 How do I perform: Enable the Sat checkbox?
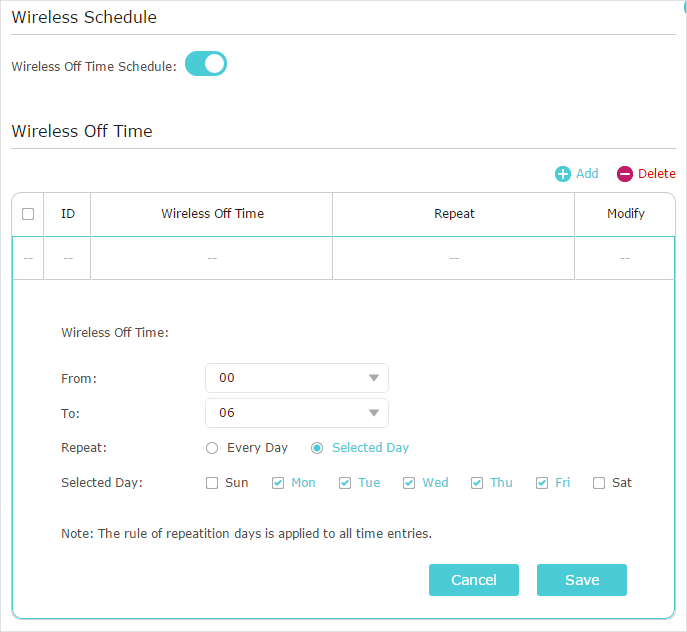(x=599, y=483)
